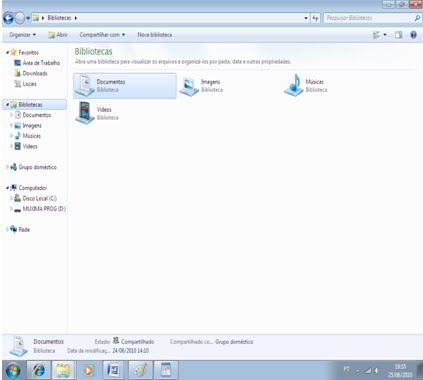Open the Compartilhar com dropdown menu
423x380 pixels.
pos(102,35)
